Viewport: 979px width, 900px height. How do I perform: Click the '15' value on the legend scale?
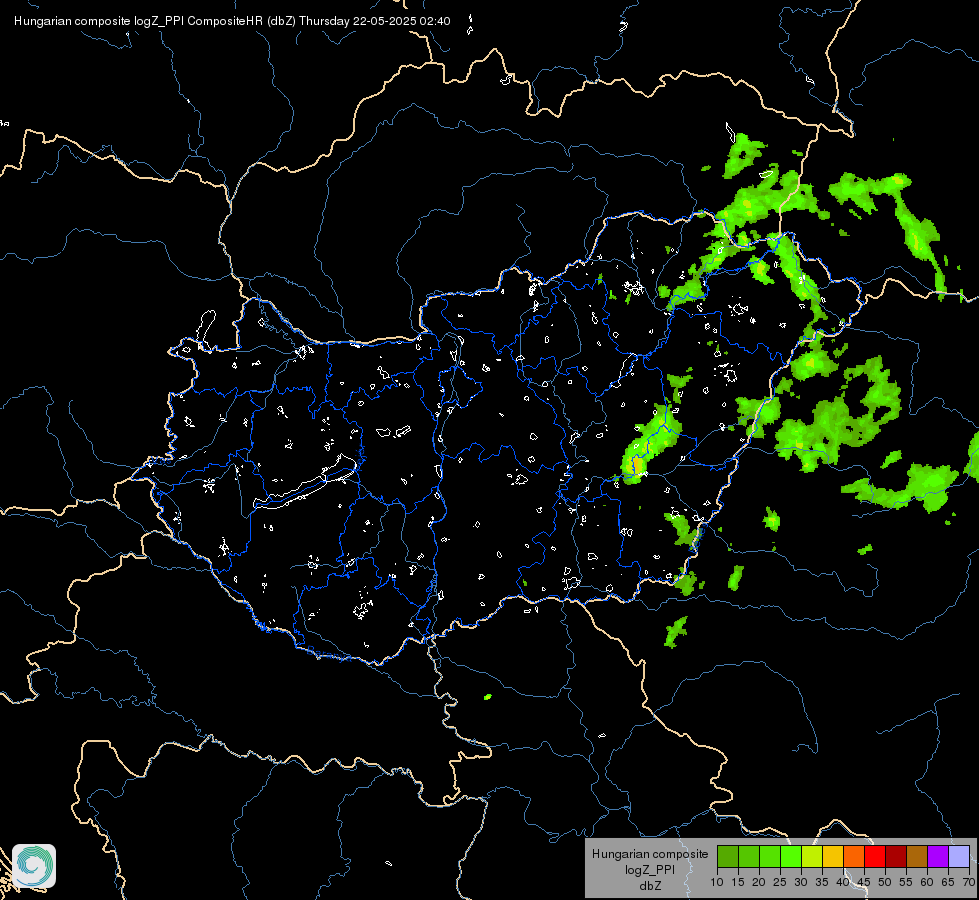coord(738,882)
